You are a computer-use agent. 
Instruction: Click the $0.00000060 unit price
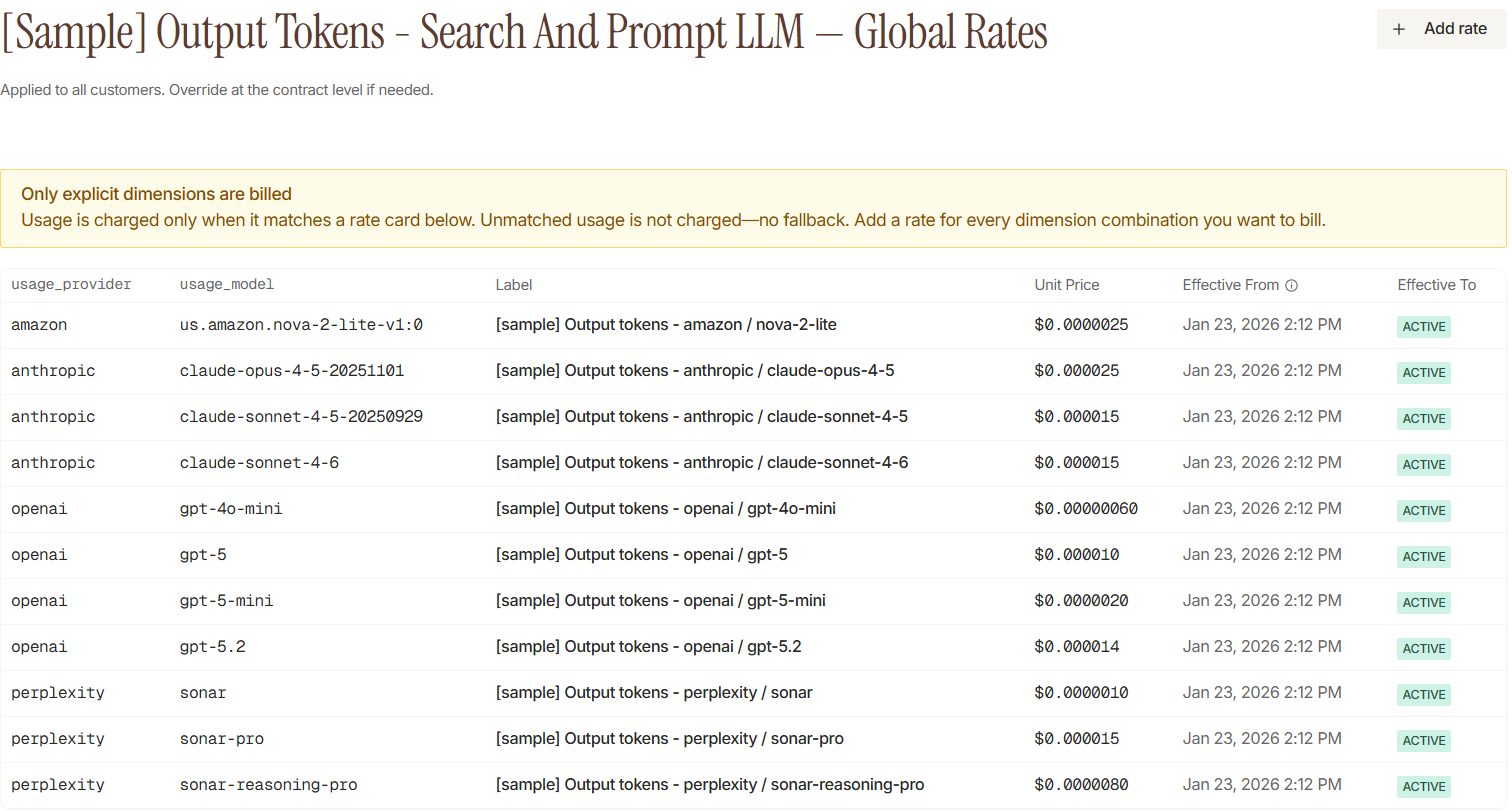click(x=1086, y=509)
